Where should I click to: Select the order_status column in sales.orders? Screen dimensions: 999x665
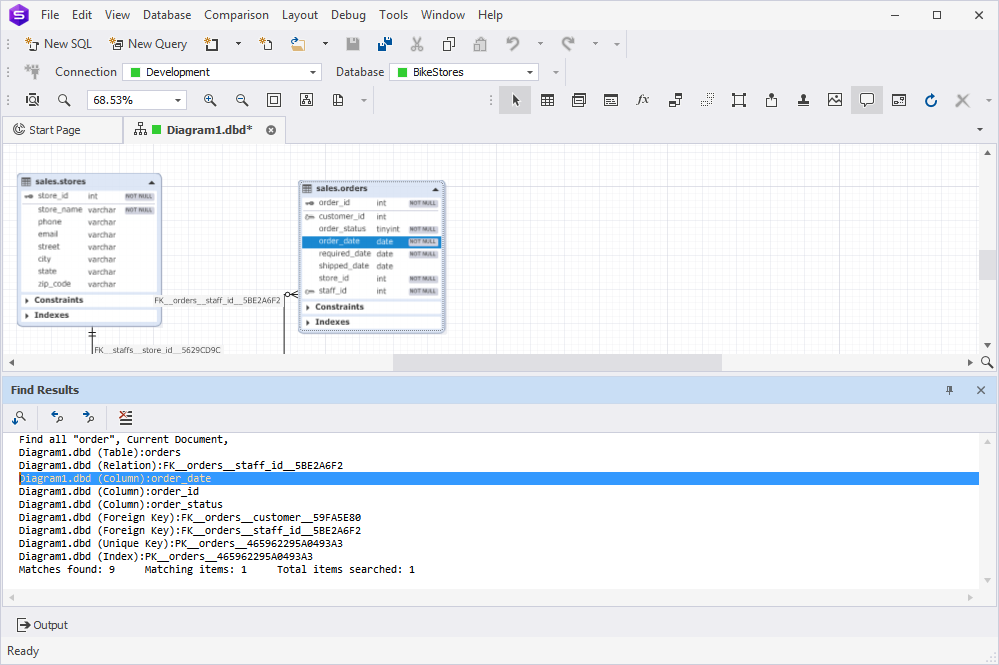(371, 229)
